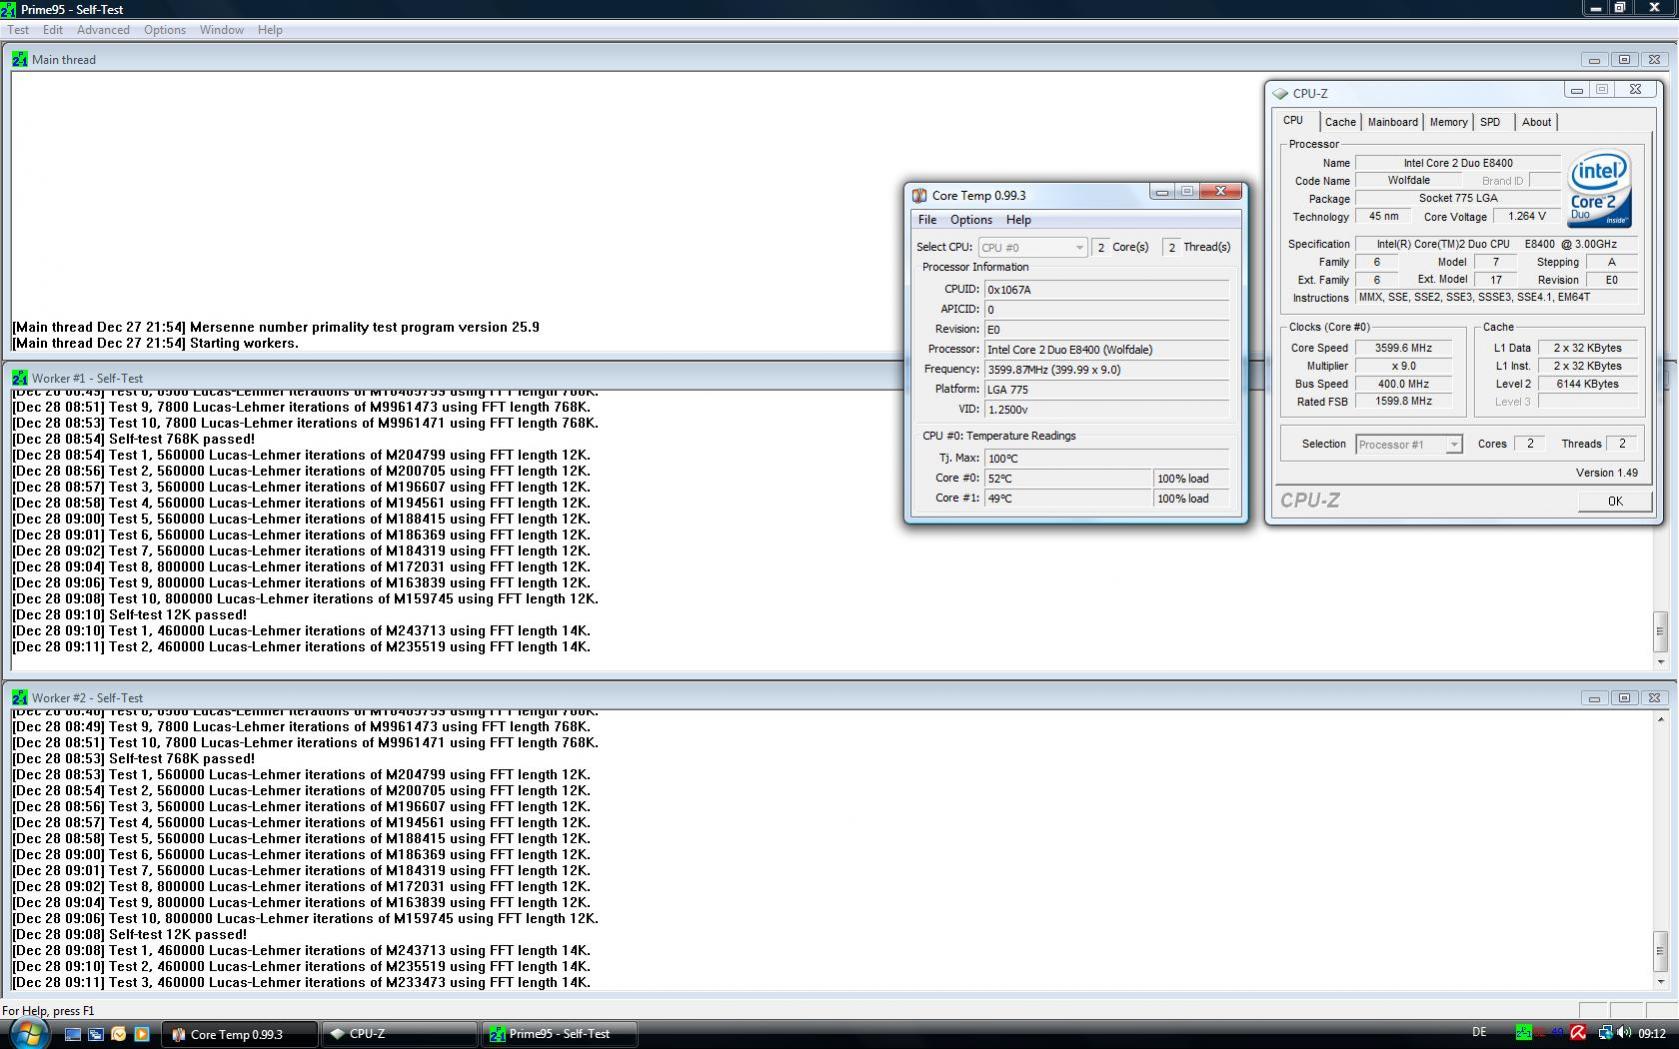Open Core Temp File menu
The image size is (1679, 1049).
click(927, 220)
